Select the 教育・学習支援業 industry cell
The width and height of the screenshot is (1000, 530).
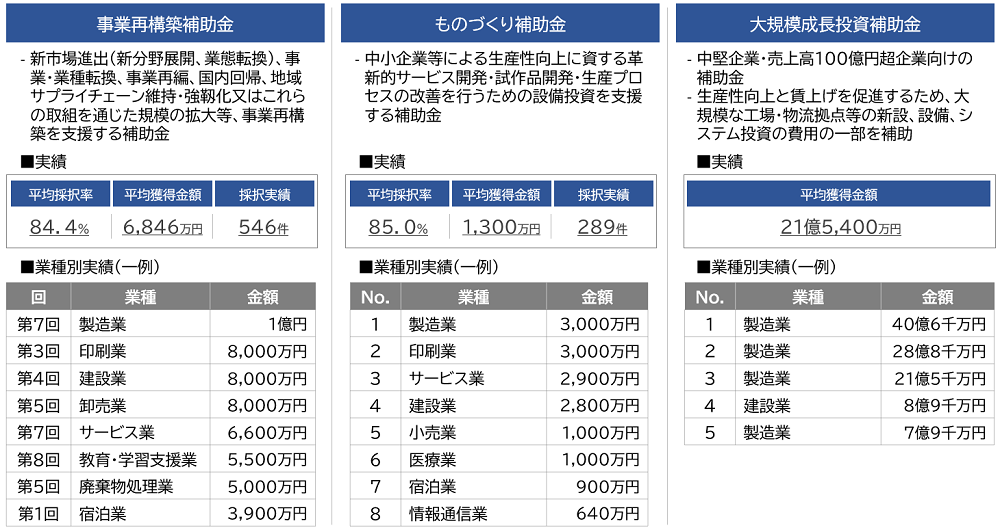140,460
